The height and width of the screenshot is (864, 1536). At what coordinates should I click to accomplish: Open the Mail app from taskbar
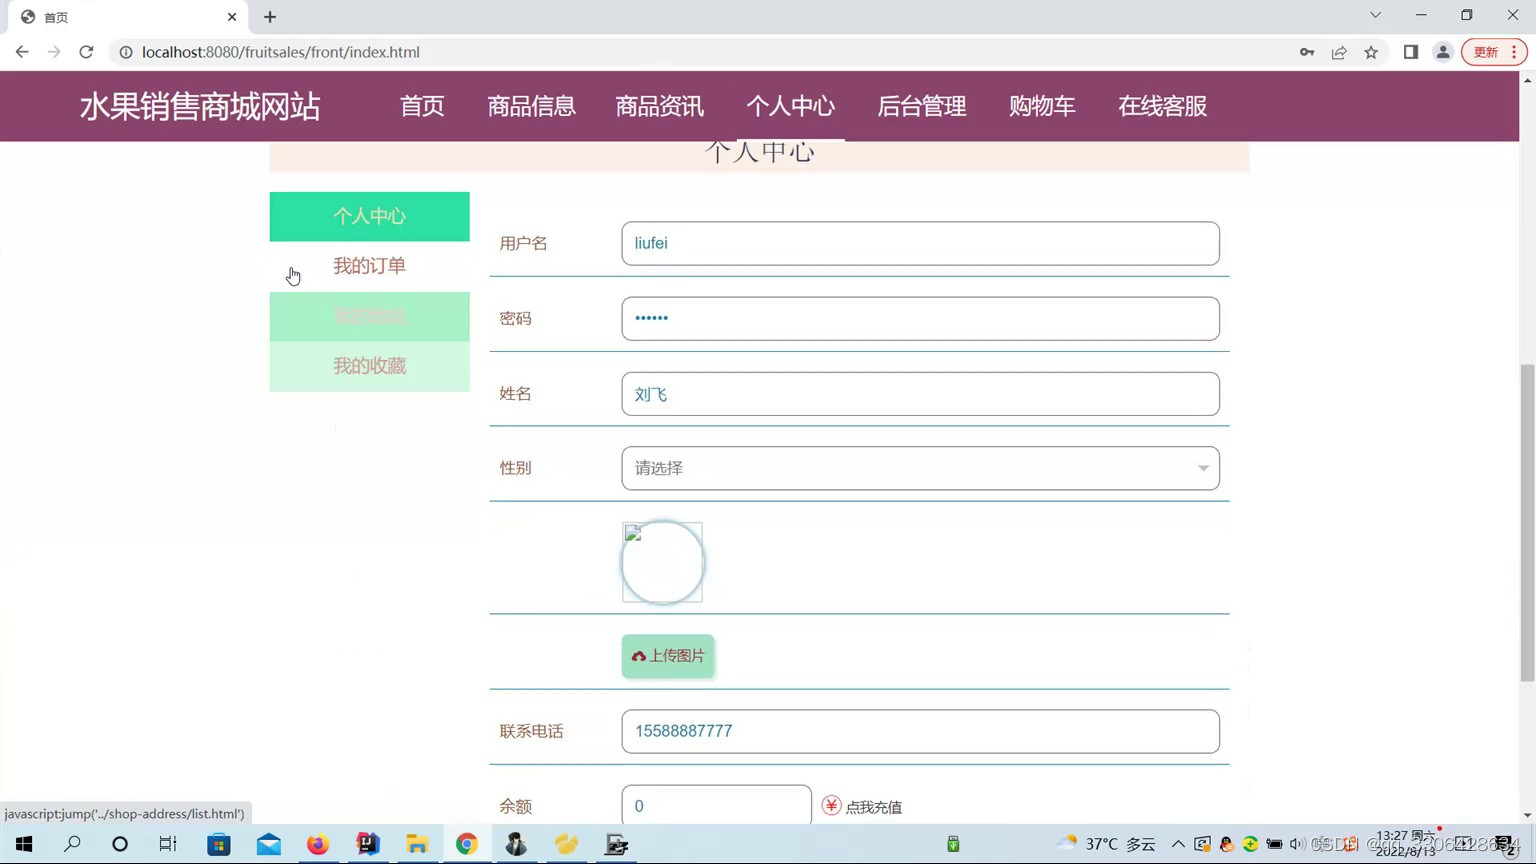(x=268, y=844)
